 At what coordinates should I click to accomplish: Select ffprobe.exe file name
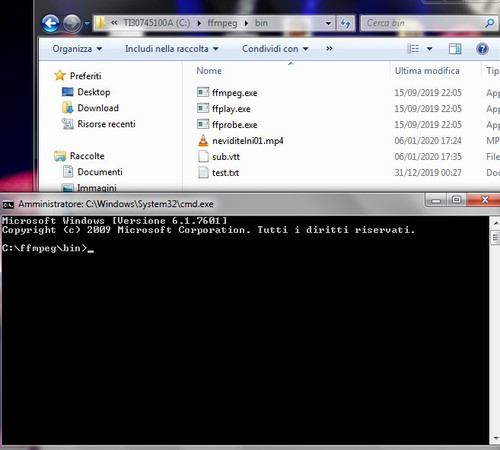(235, 125)
